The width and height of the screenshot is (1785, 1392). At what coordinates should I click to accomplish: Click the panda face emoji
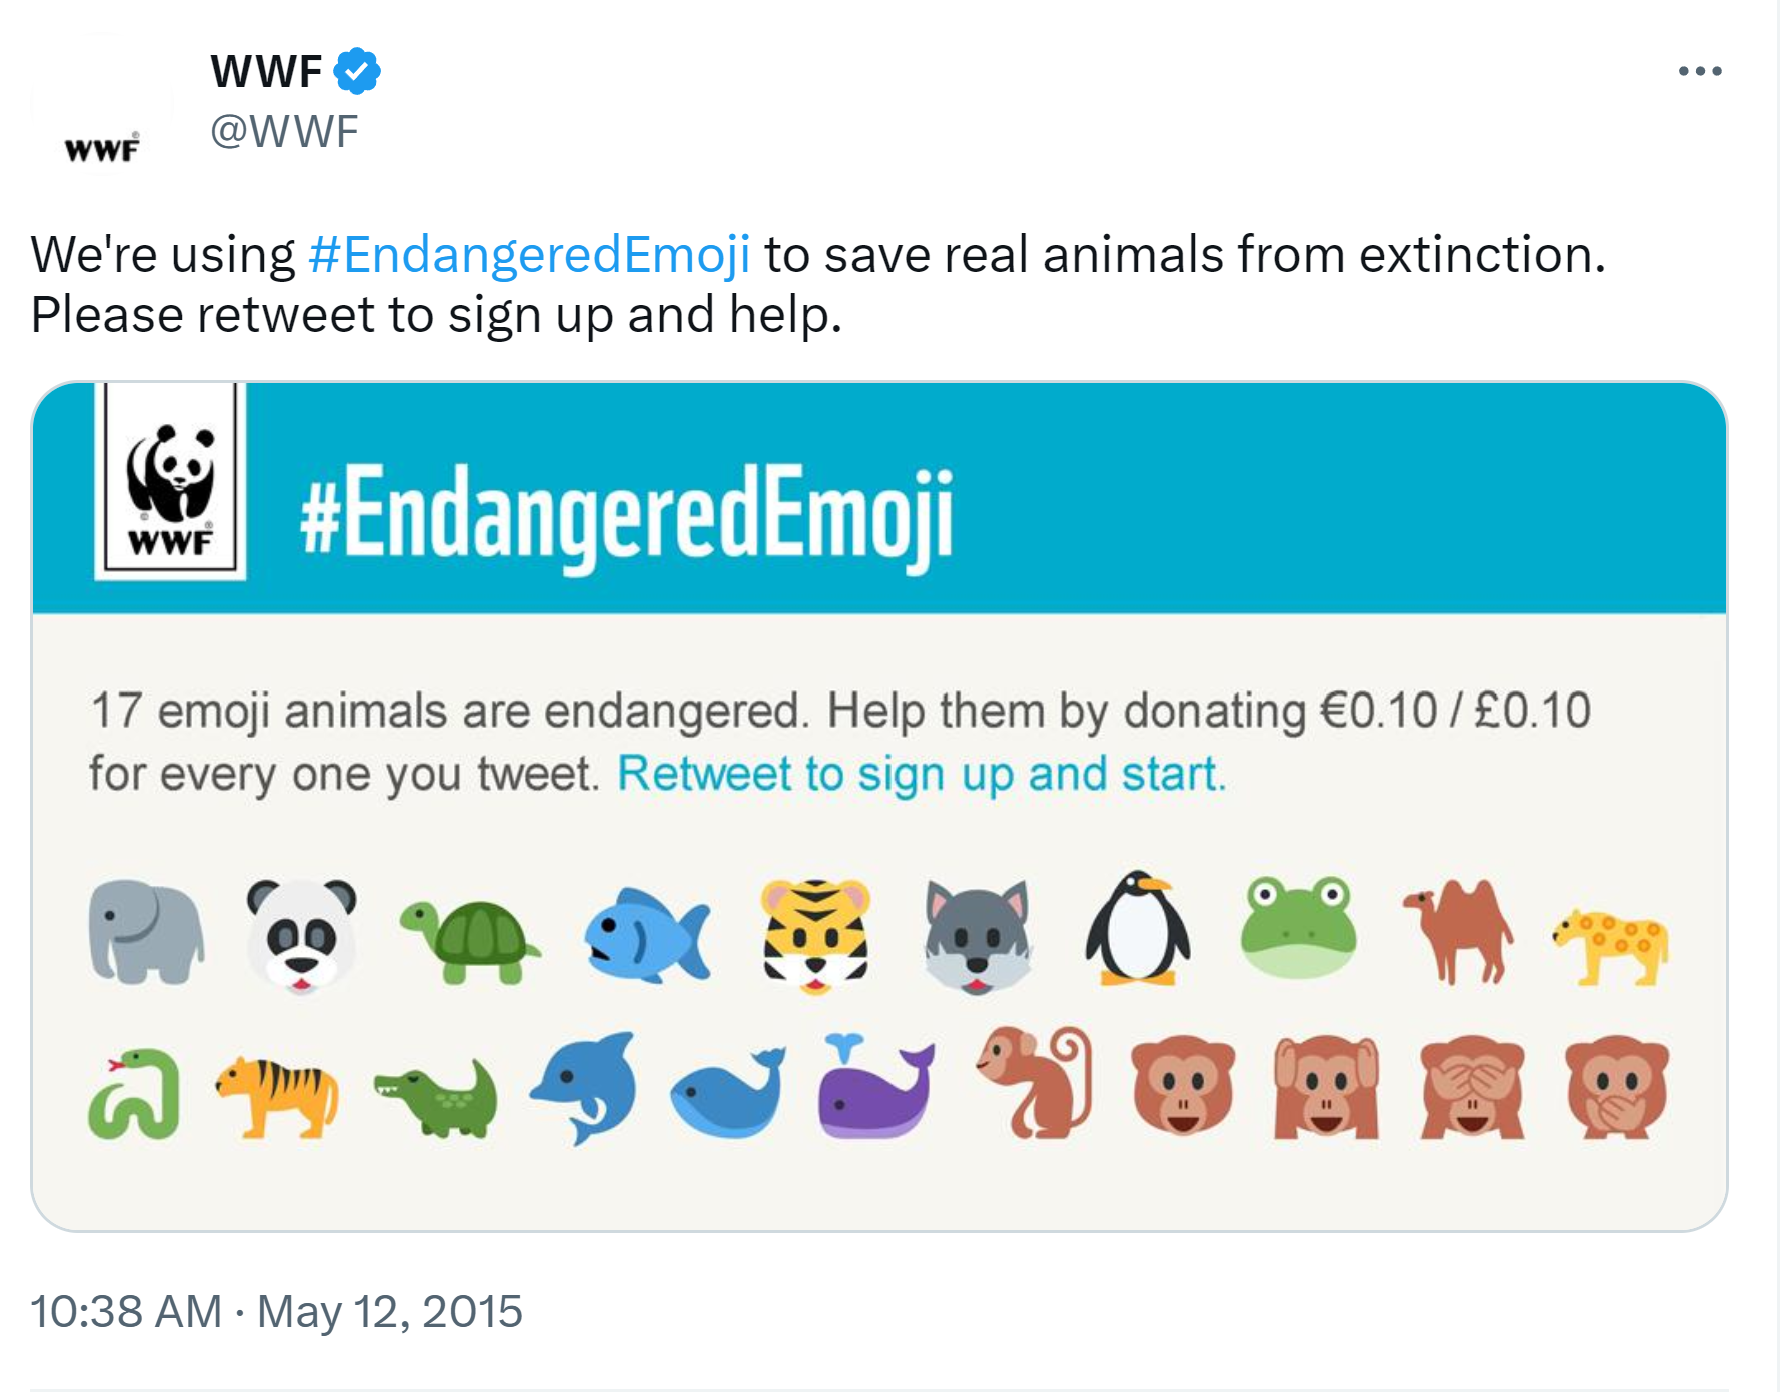point(301,934)
